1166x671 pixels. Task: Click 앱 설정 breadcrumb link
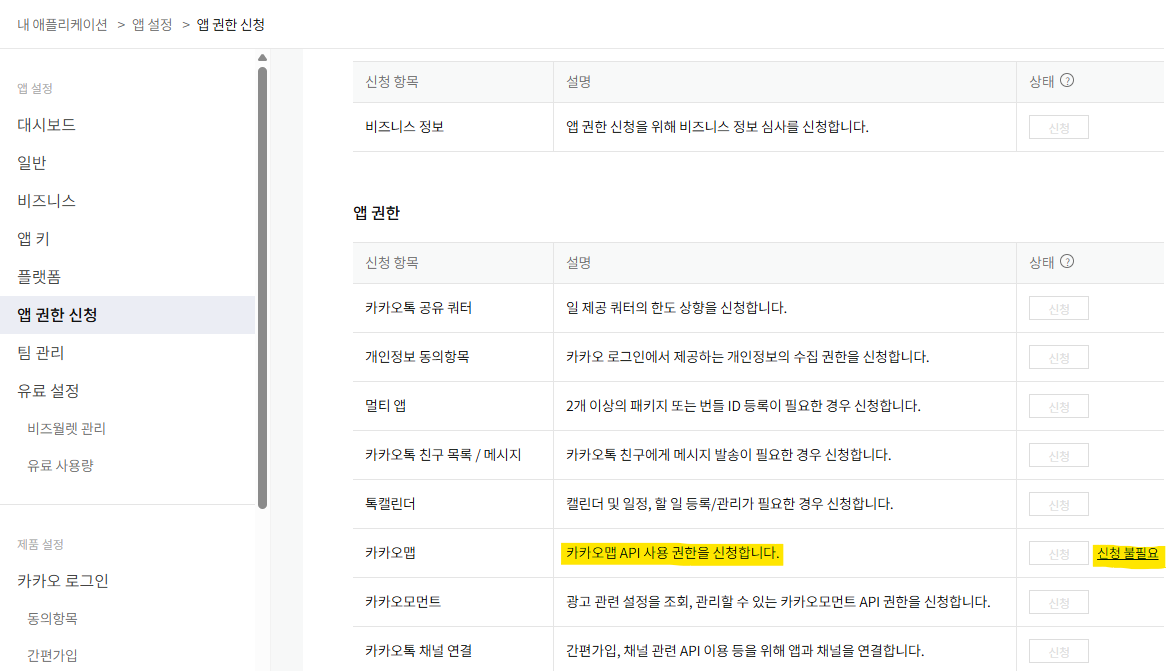pos(152,24)
